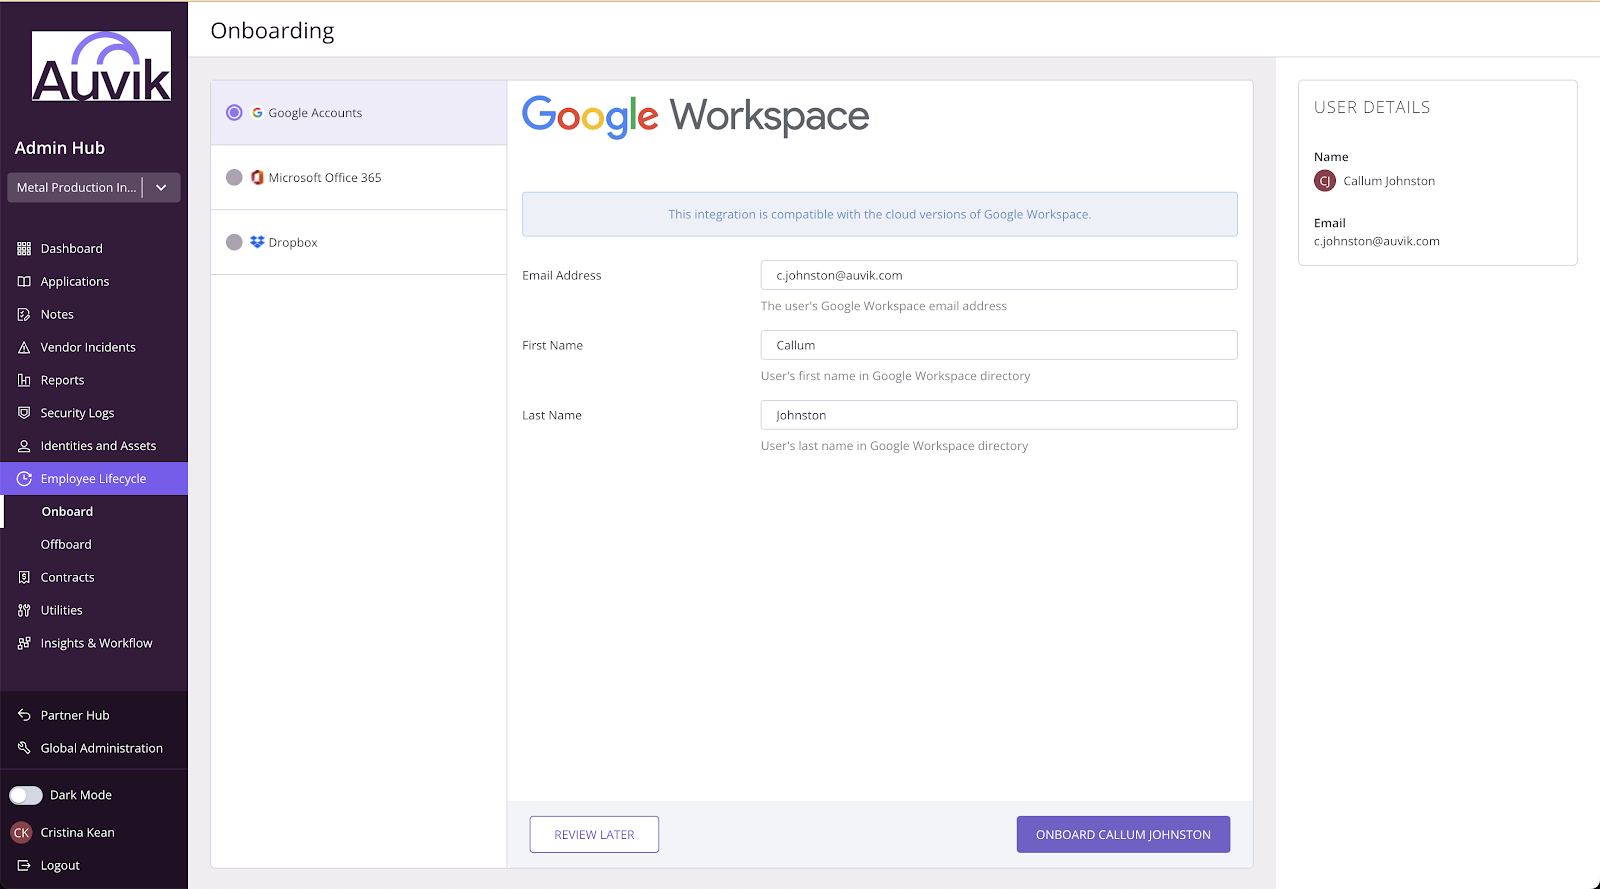Click the Logout link
The width and height of the screenshot is (1600, 889).
(60, 865)
